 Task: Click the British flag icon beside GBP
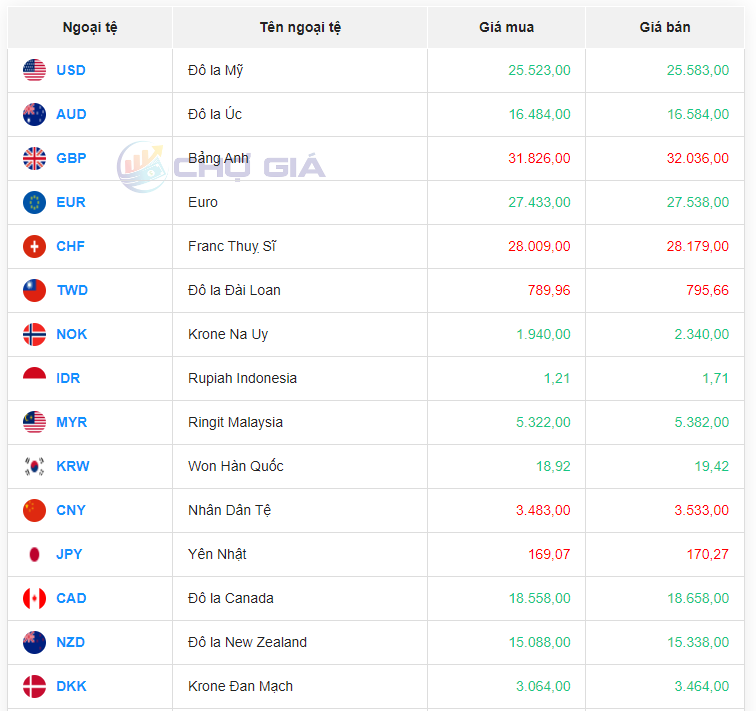(34, 158)
